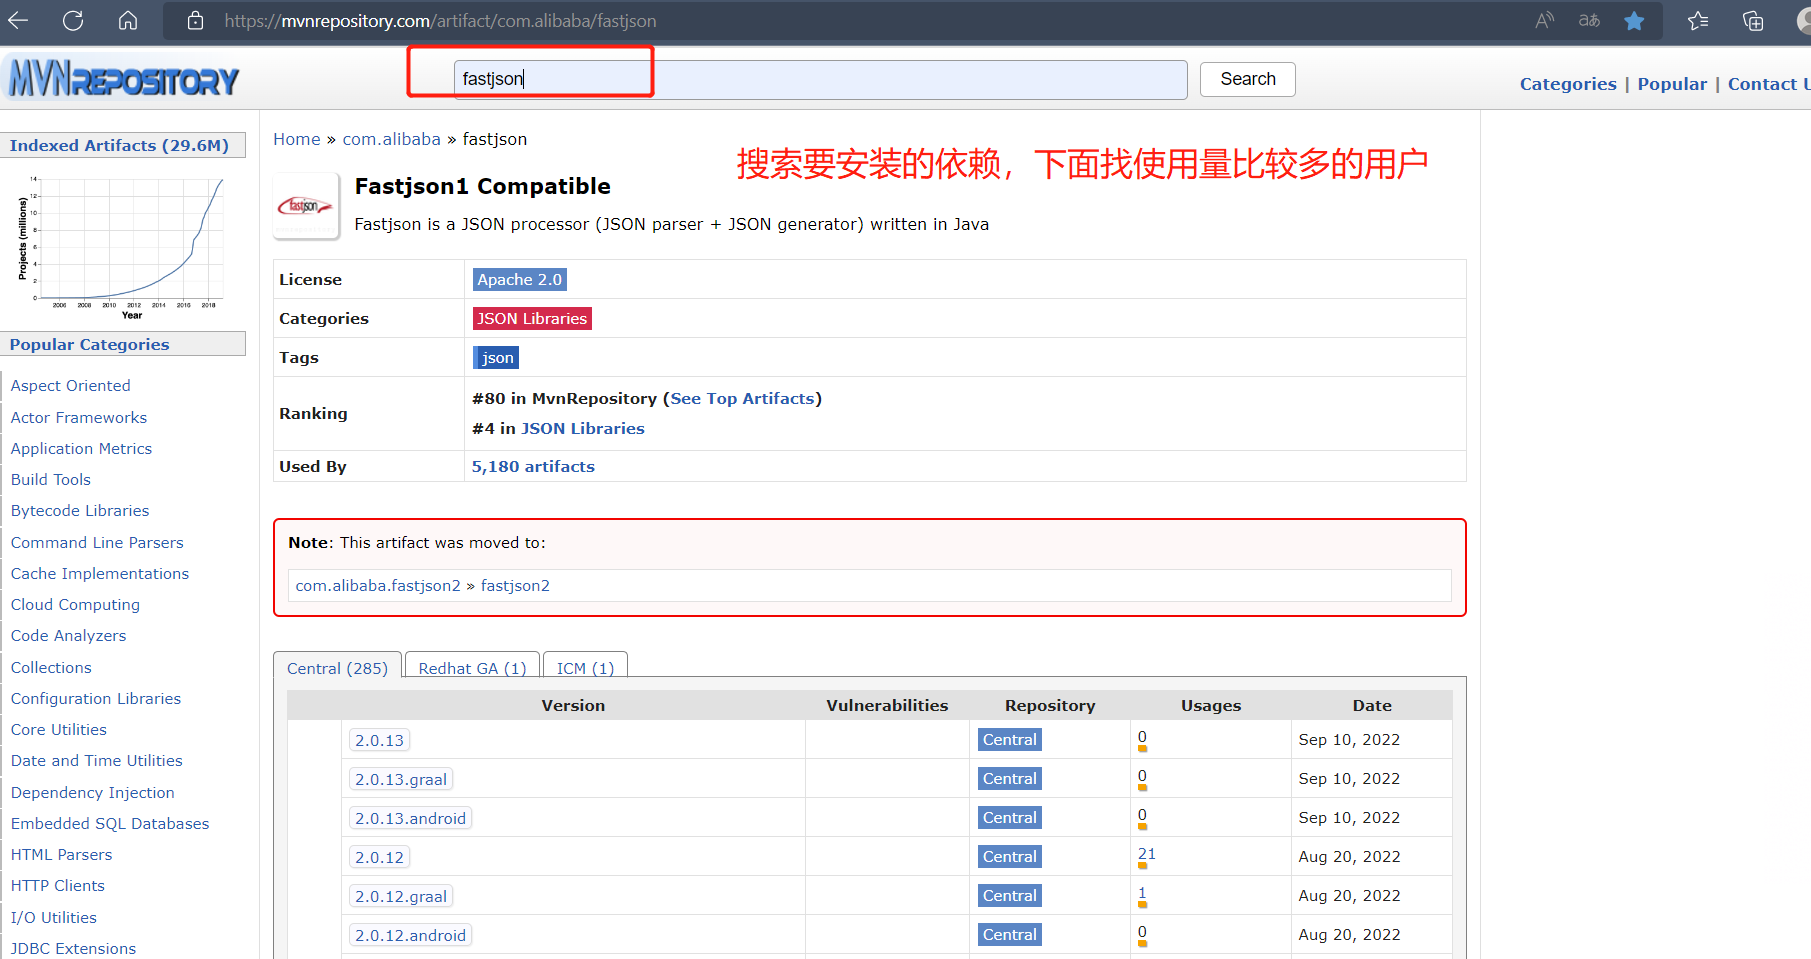Open version 2.0.13
The image size is (1811, 959).
pos(379,740)
